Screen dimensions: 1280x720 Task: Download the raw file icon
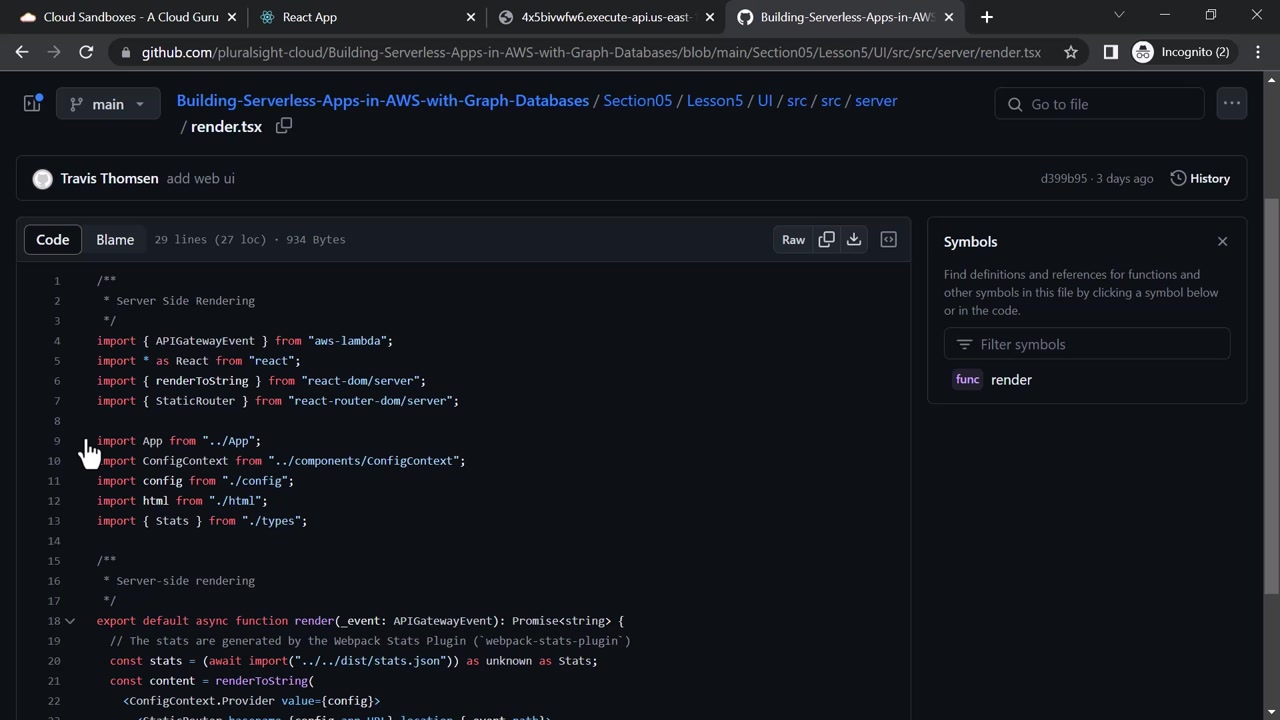[x=854, y=239]
